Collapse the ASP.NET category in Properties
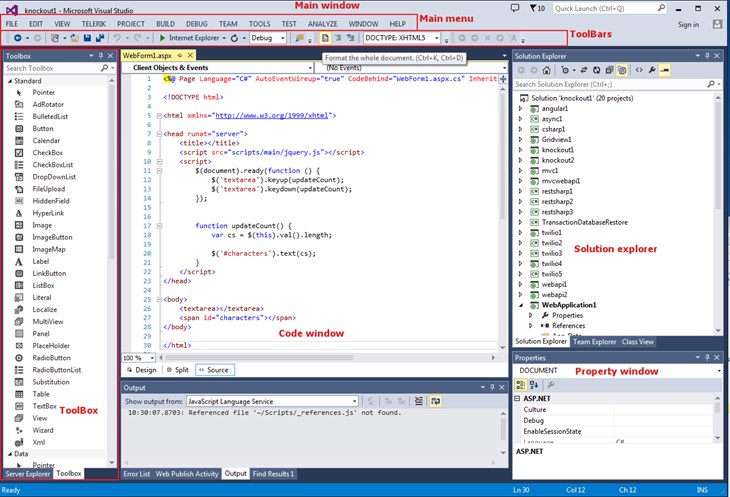The height and width of the screenshot is (497, 730). [517, 399]
